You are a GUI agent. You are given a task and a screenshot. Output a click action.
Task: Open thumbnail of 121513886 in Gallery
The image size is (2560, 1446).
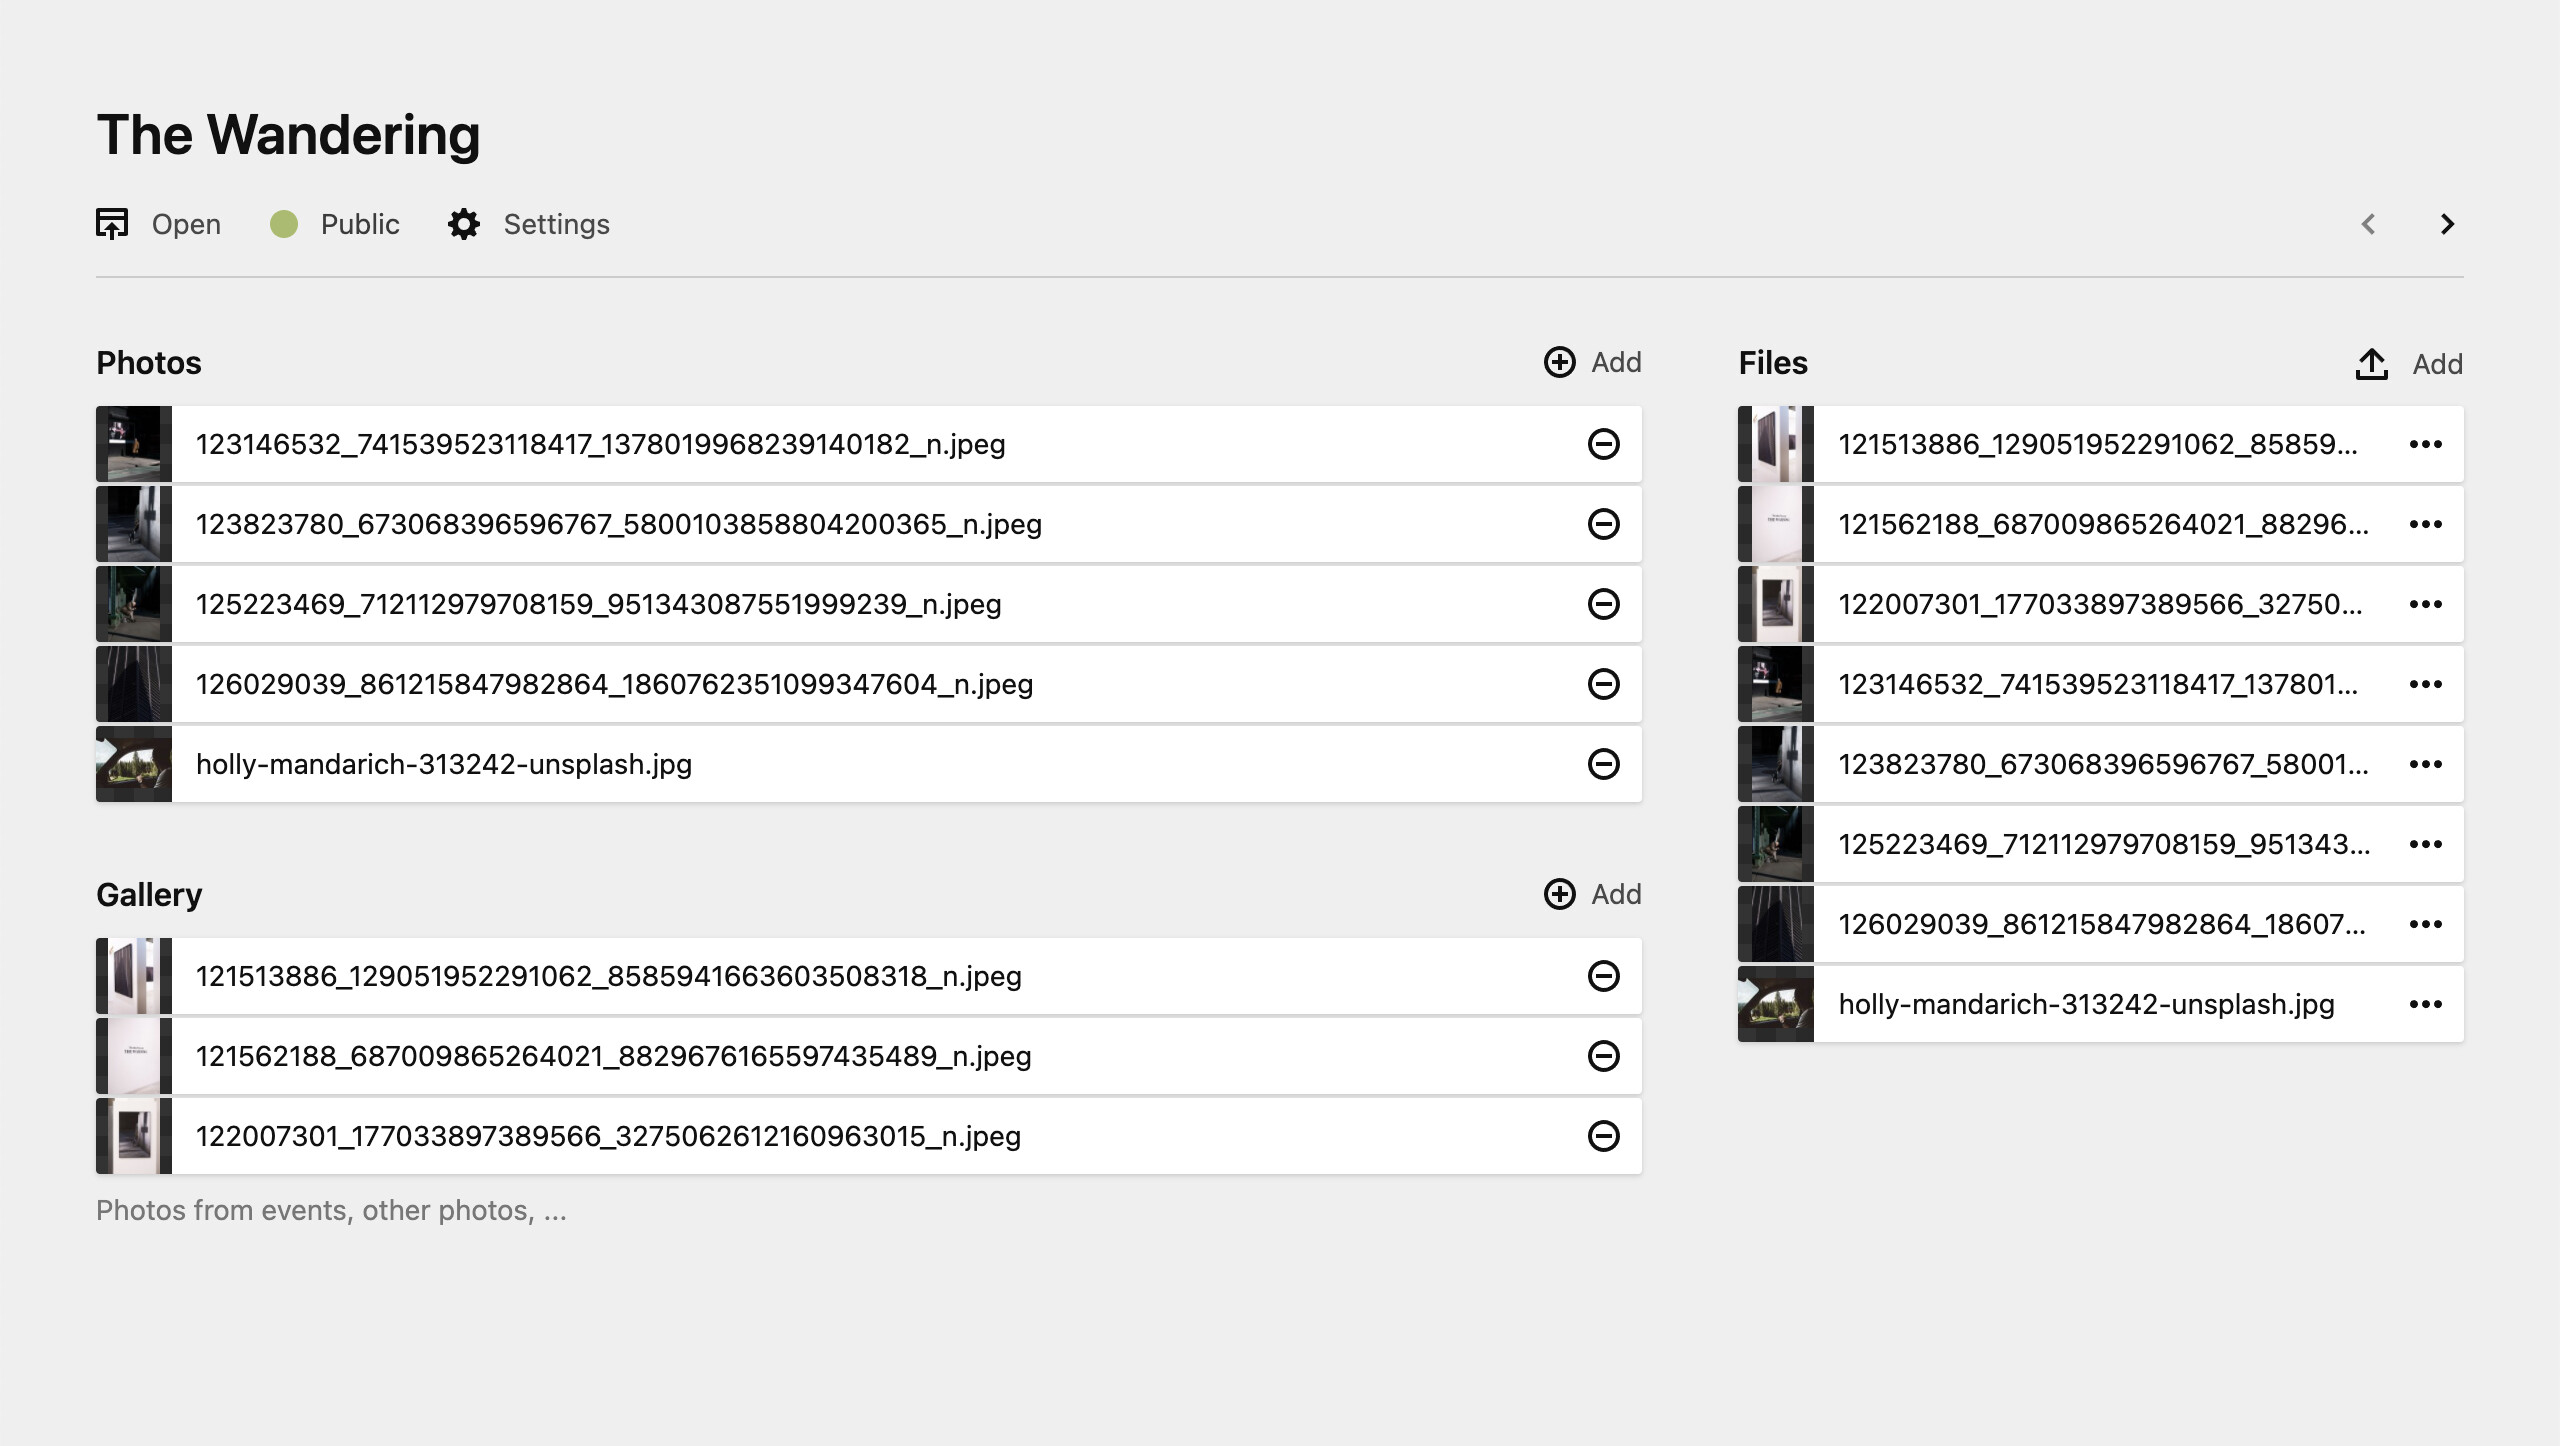pos(134,976)
